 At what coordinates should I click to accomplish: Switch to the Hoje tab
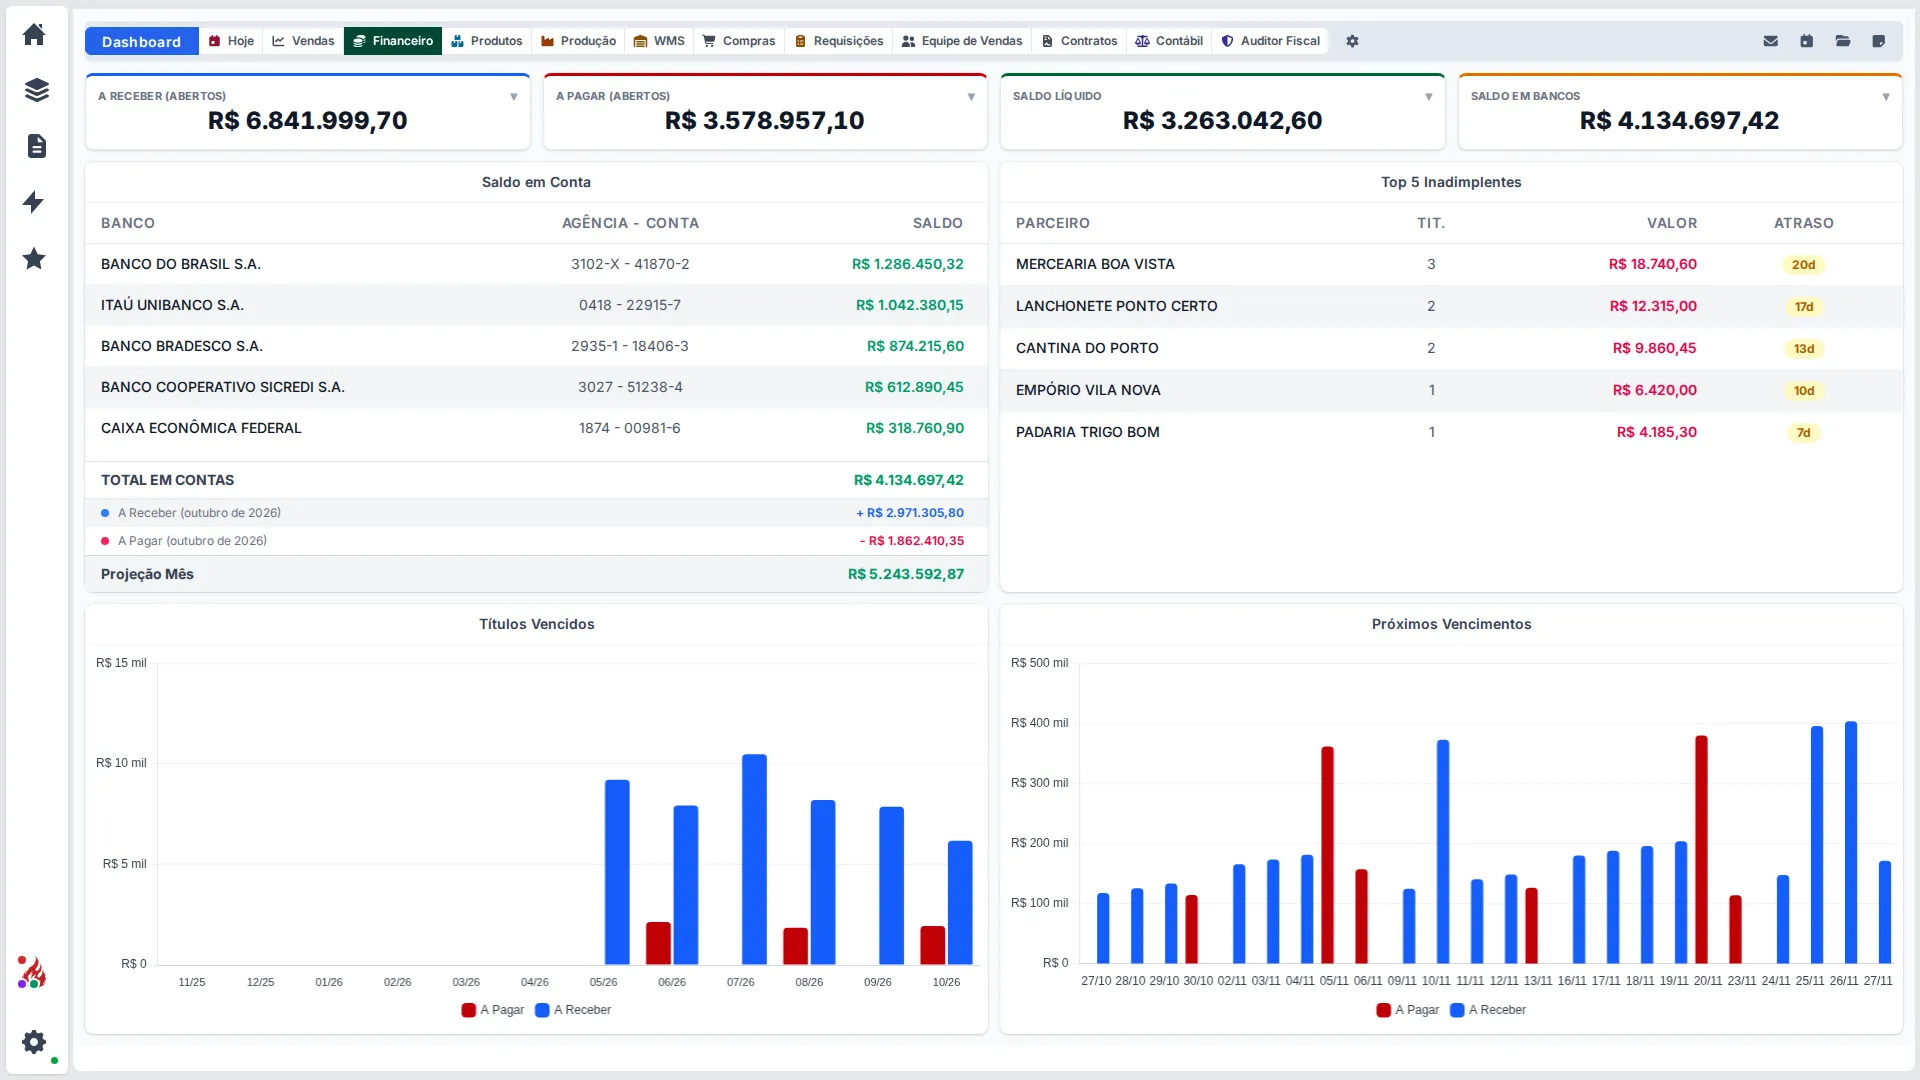point(231,41)
